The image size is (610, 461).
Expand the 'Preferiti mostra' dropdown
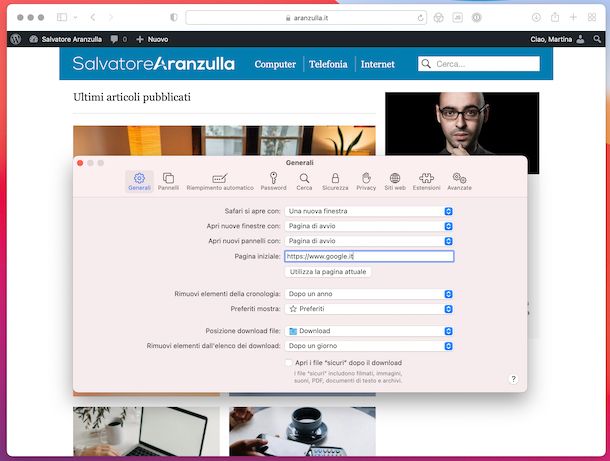[x=369, y=309]
